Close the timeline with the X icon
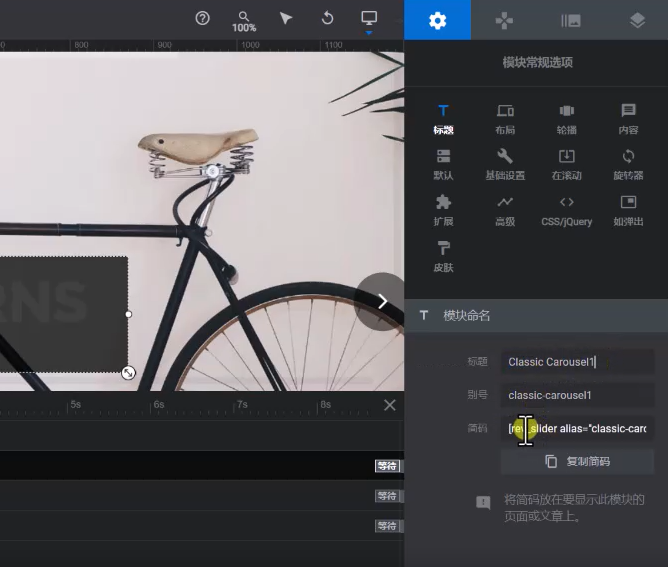668x567 pixels. click(x=389, y=405)
